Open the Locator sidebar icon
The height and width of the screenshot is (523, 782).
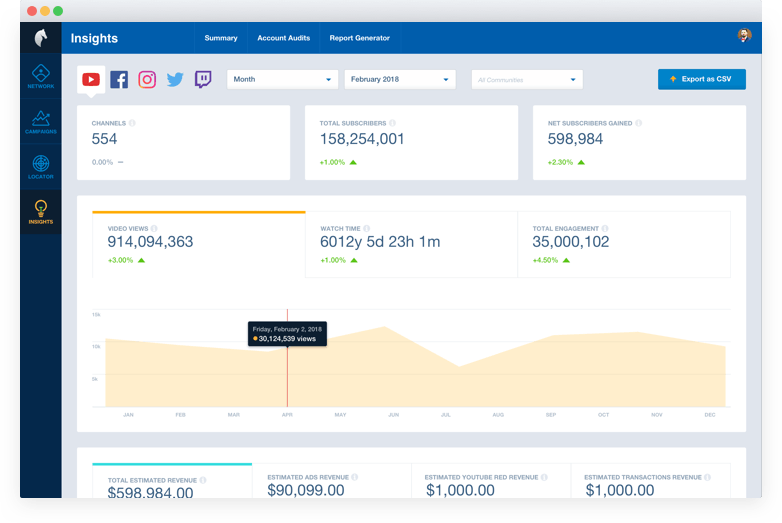pos(41,167)
